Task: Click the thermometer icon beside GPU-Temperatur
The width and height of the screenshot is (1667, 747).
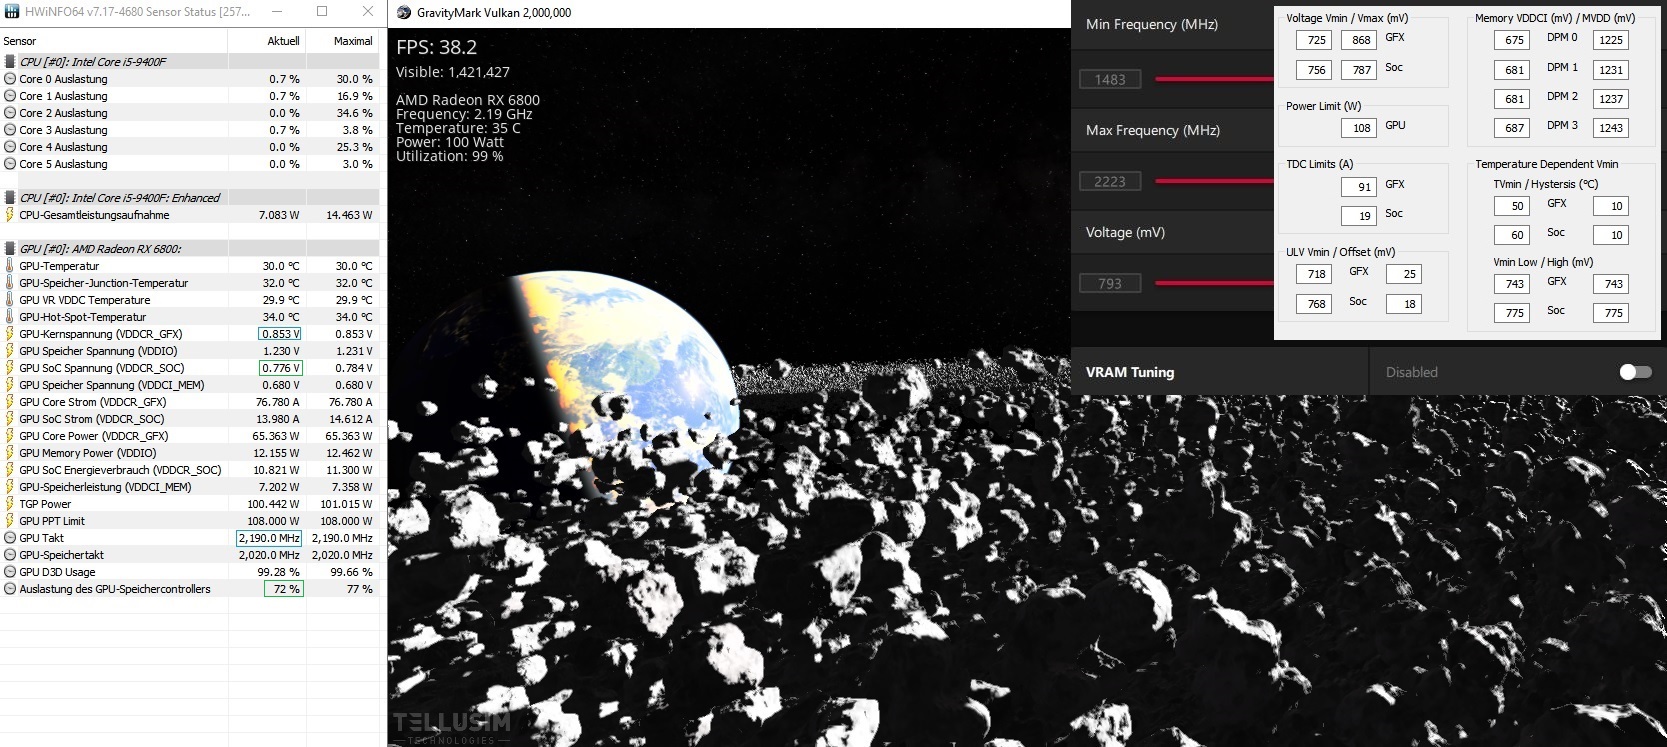Action: (x=10, y=266)
